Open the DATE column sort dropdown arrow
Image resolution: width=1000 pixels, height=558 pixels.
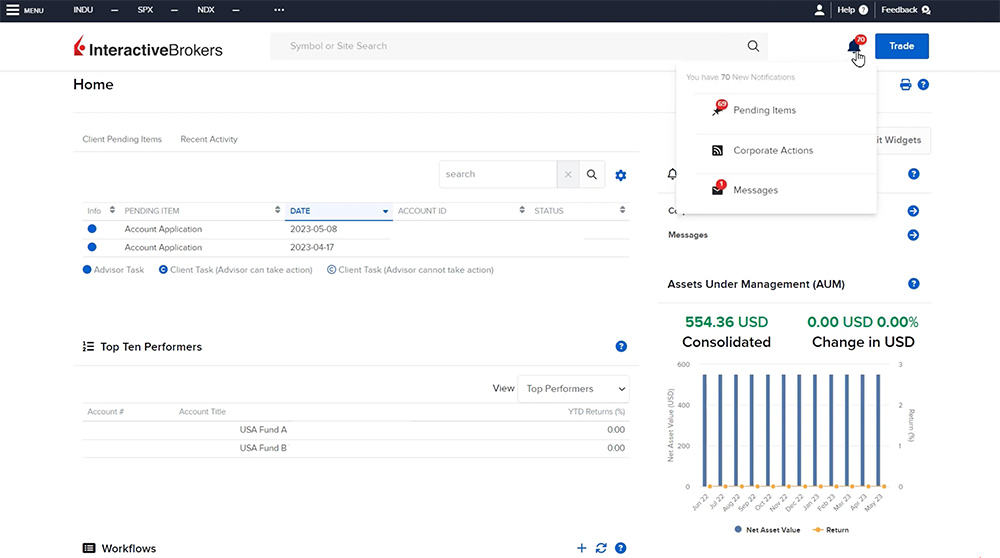coord(385,211)
